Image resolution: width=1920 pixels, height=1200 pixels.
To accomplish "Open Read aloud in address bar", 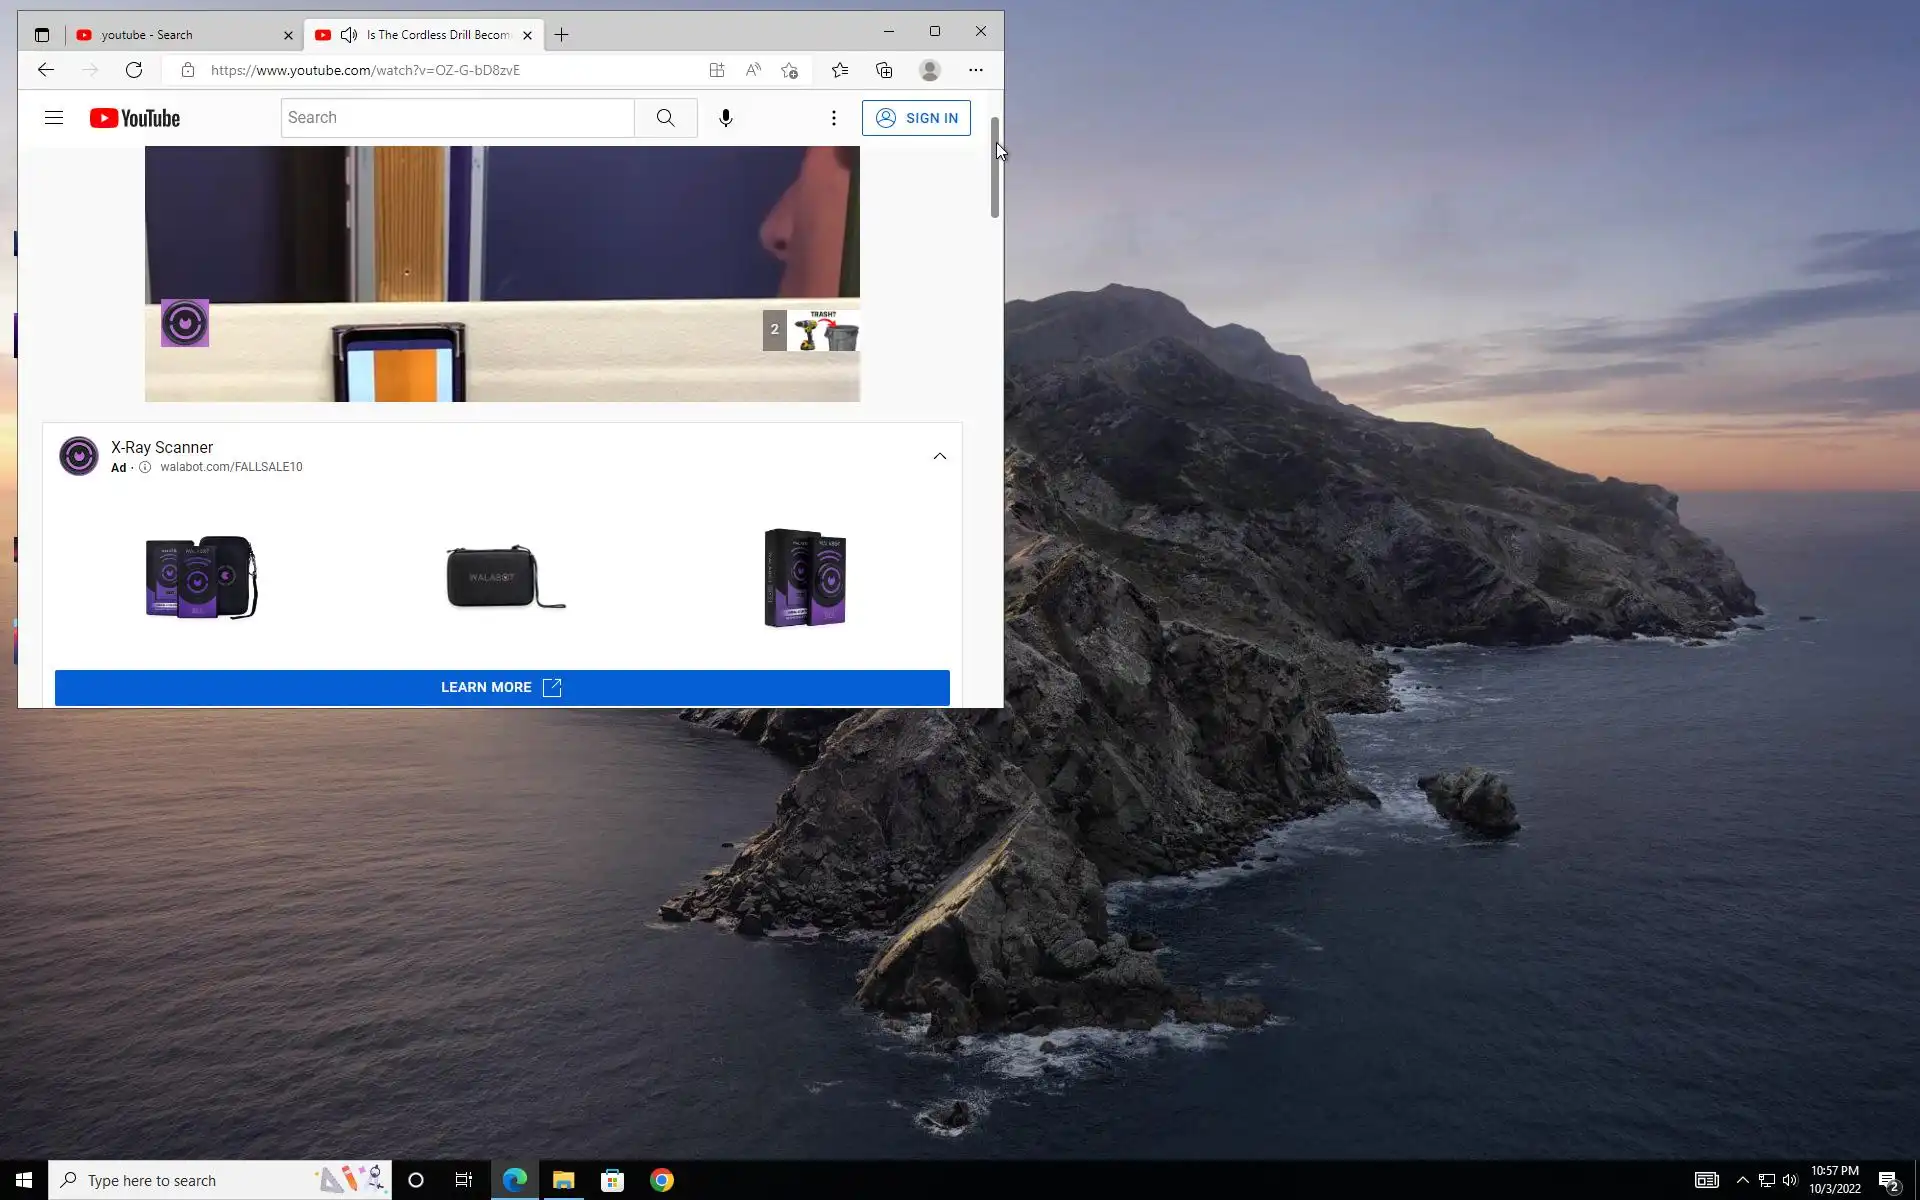I will [x=753, y=70].
